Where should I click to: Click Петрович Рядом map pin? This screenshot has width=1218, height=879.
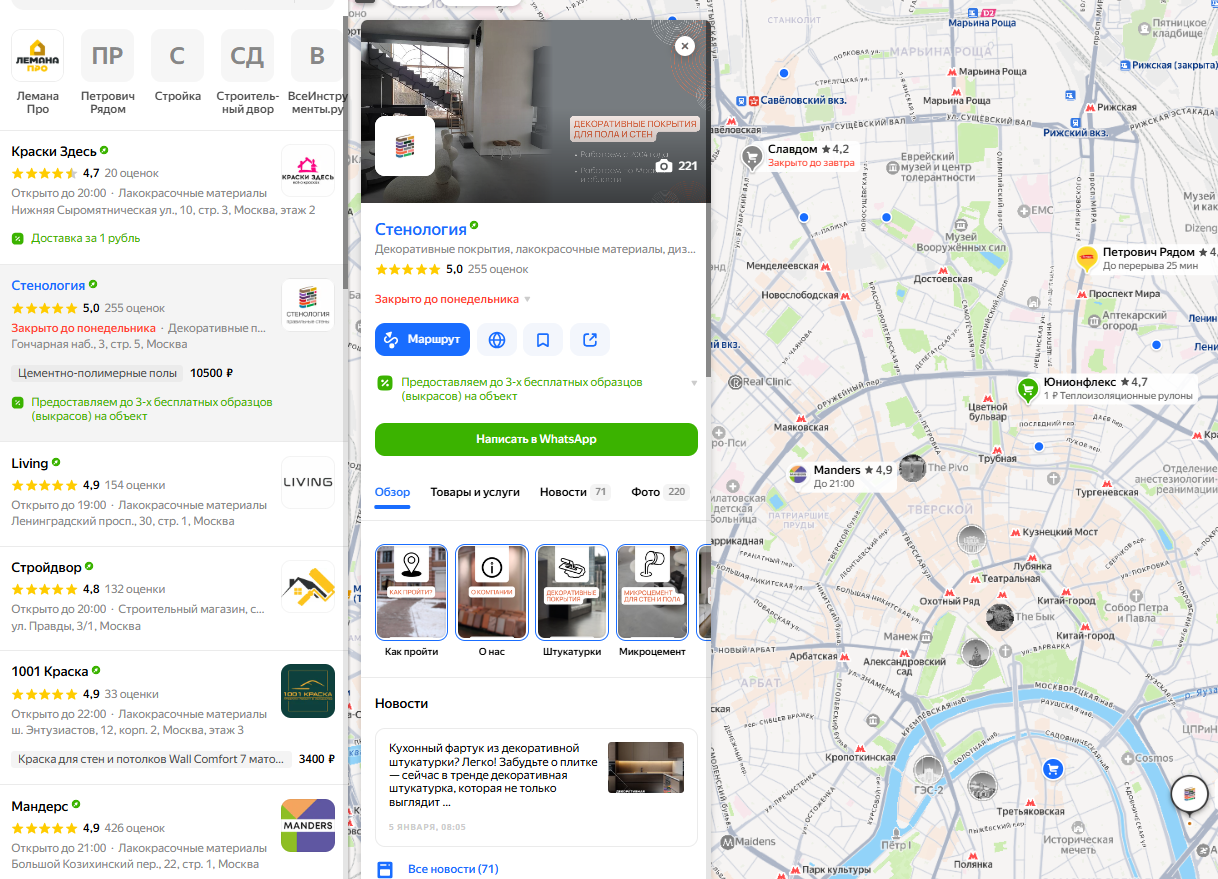click(1087, 259)
